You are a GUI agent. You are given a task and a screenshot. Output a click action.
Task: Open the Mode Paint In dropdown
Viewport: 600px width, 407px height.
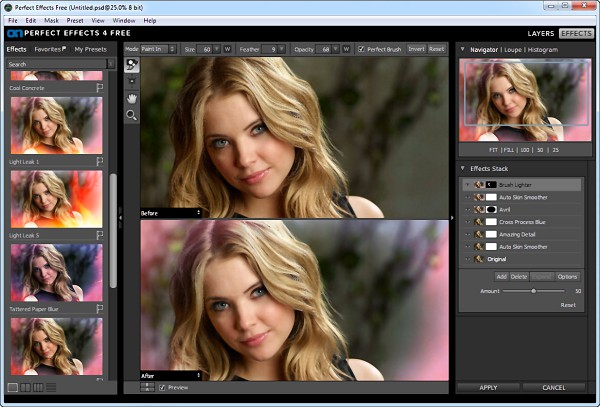(158, 49)
